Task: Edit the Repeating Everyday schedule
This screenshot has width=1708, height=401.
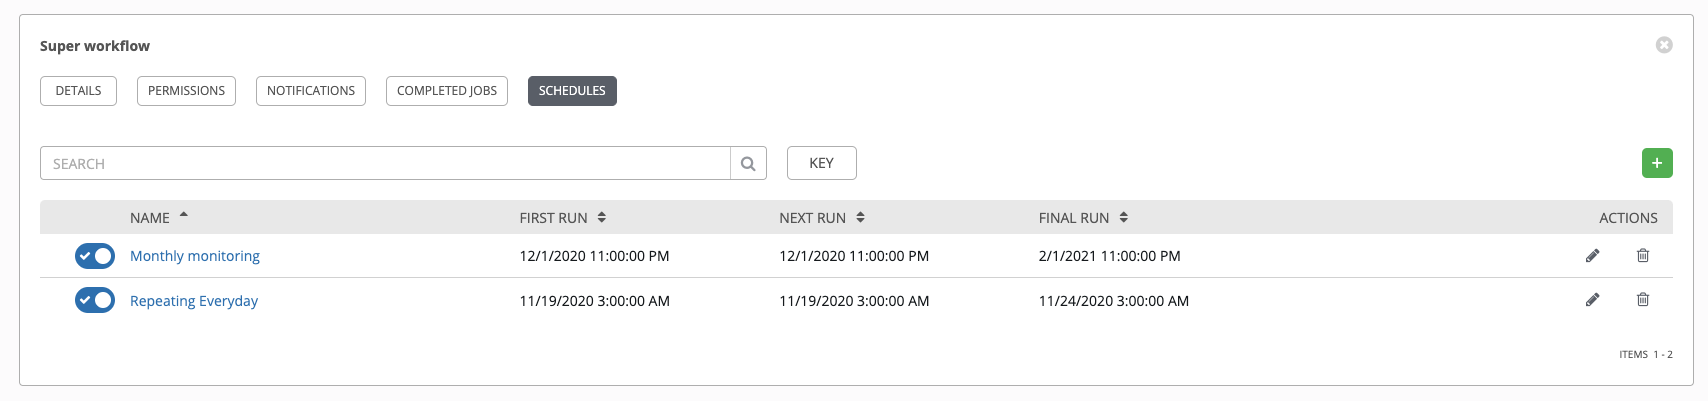Action: pyautogui.click(x=1592, y=300)
